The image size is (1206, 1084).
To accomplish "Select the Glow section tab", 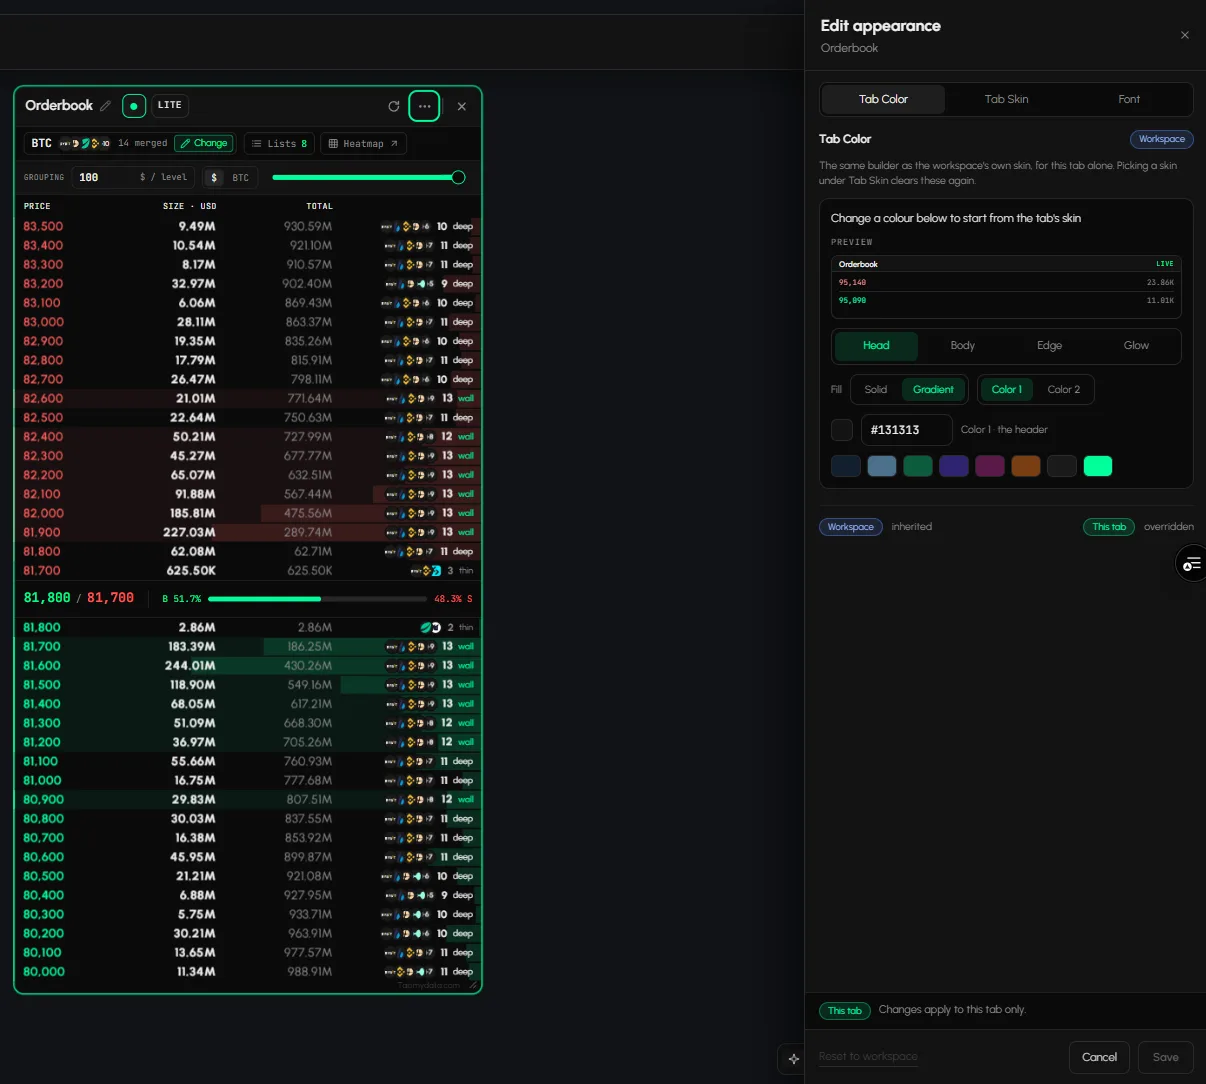I will click(x=1136, y=346).
